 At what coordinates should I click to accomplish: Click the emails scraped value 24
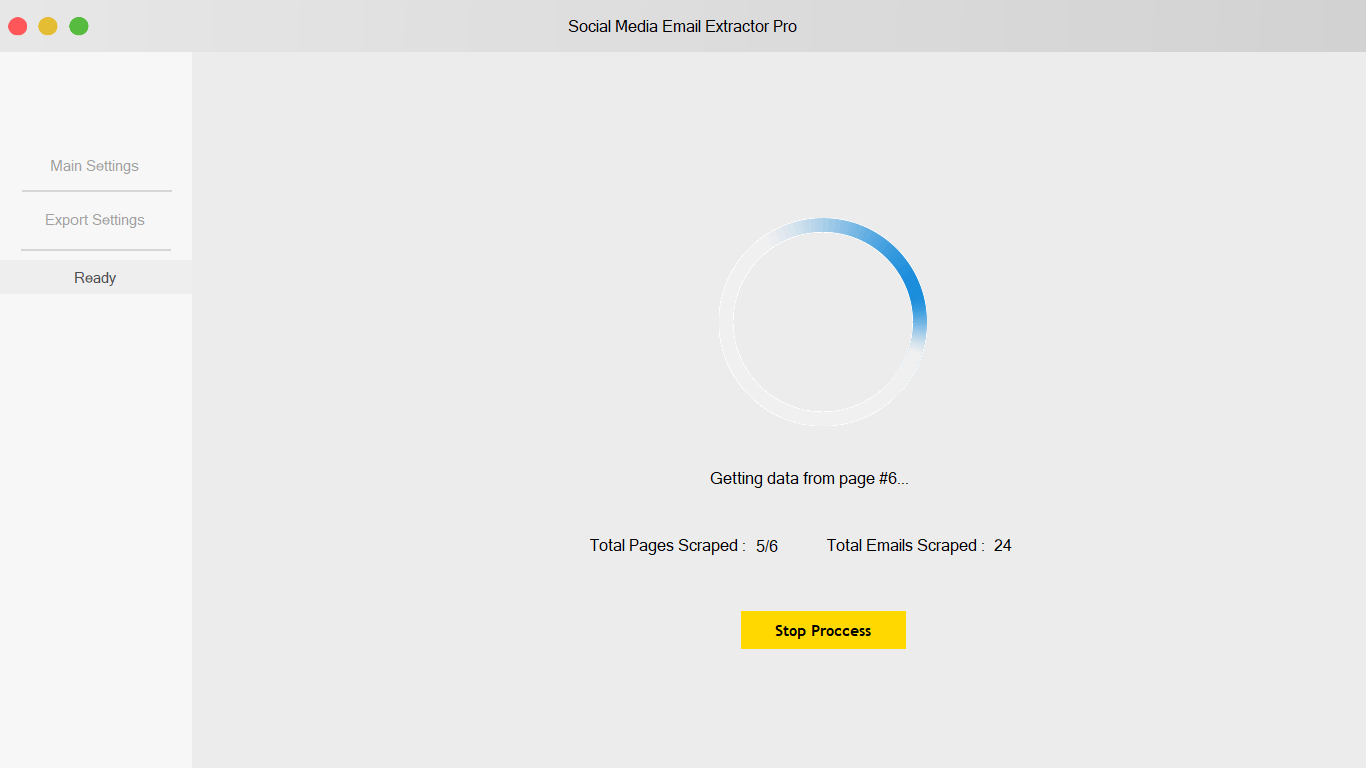click(x=1003, y=545)
